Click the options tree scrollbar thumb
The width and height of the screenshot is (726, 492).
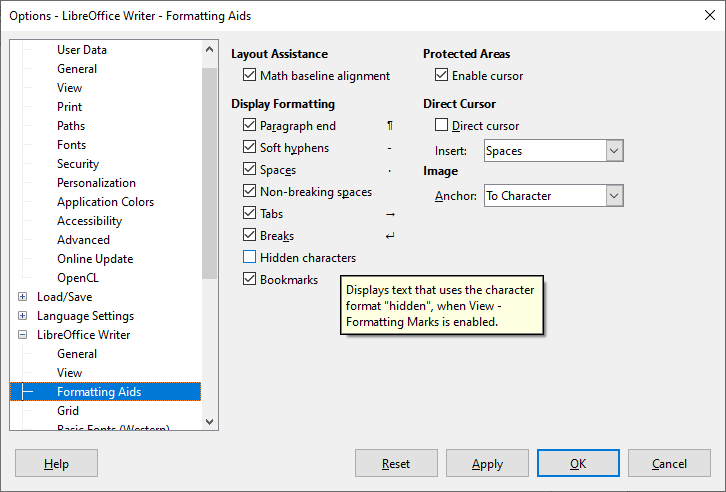click(209, 173)
